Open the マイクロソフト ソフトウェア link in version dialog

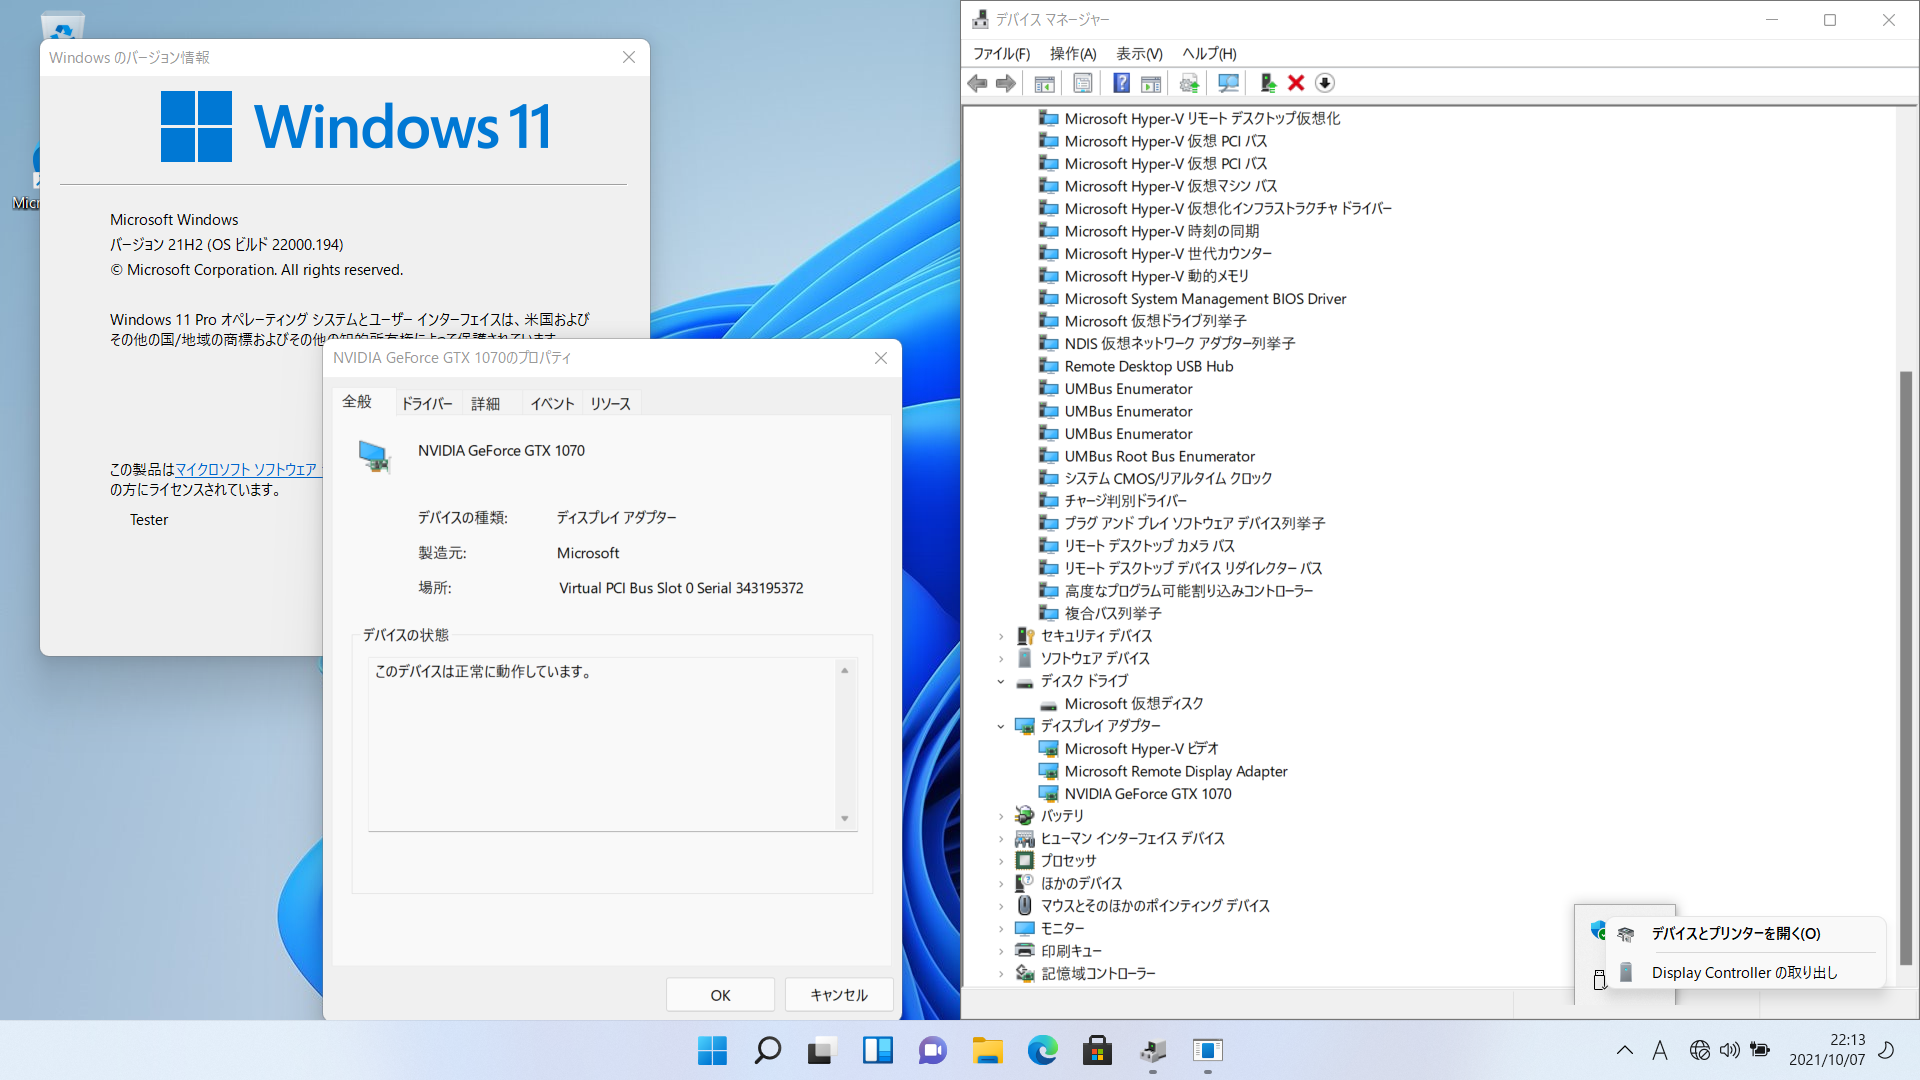tap(247, 469)
